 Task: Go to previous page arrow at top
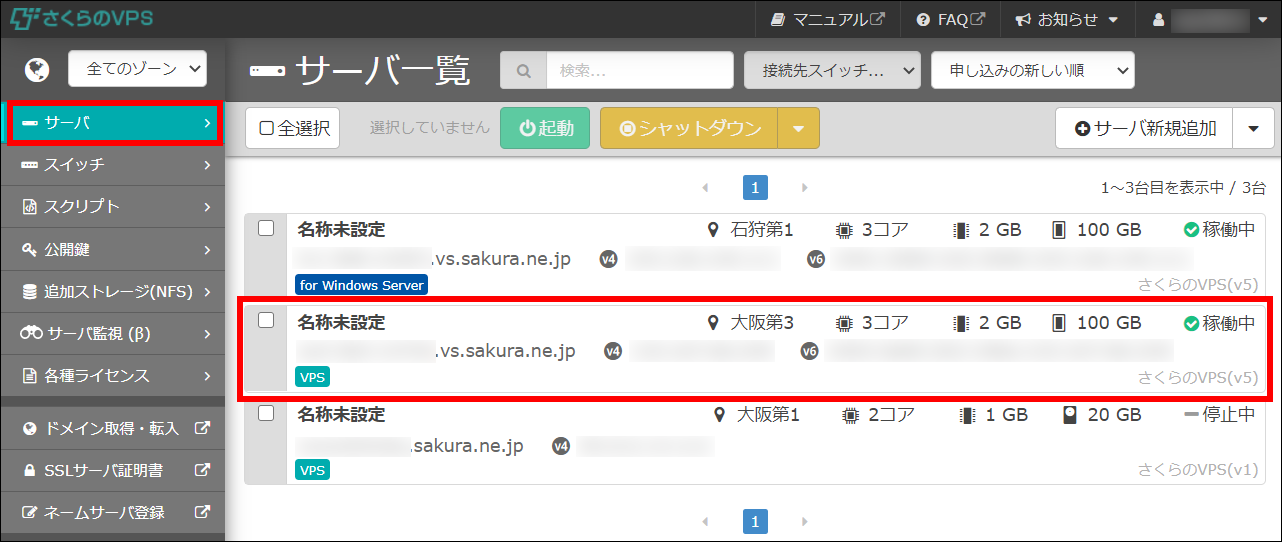(705, 187)
